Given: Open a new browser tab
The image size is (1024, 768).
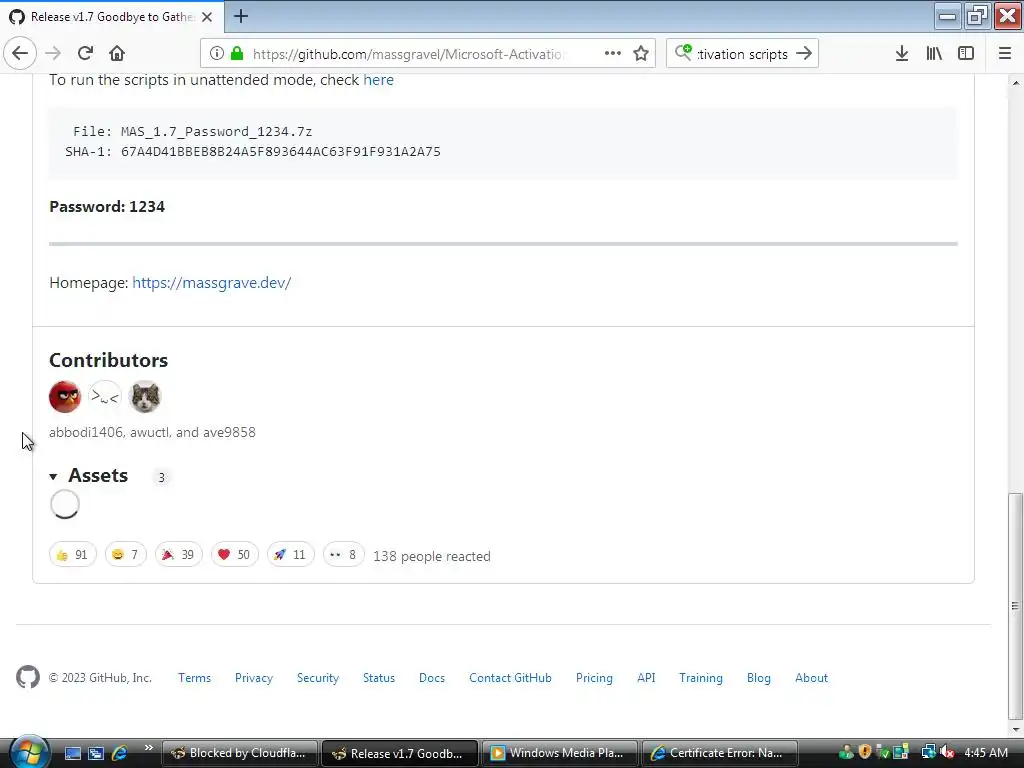Looking at the screenshot, I should coord(240,16).
